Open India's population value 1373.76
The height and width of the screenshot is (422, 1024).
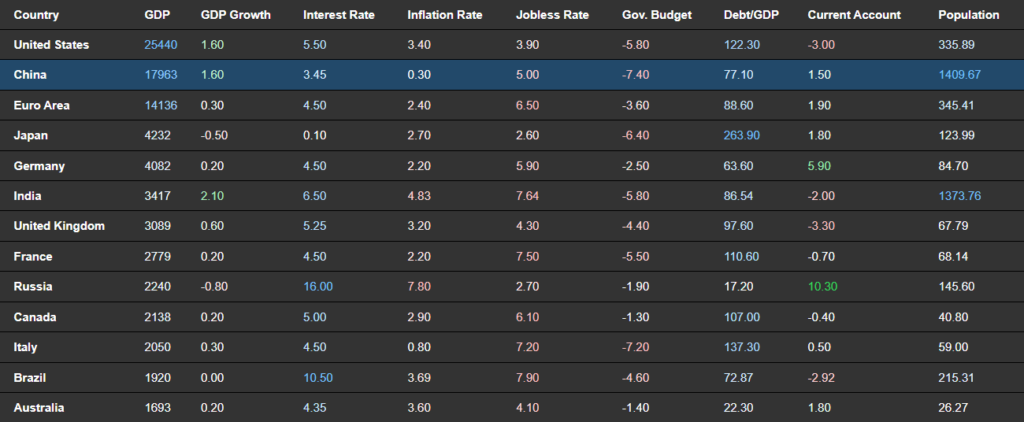click(959, 196)
